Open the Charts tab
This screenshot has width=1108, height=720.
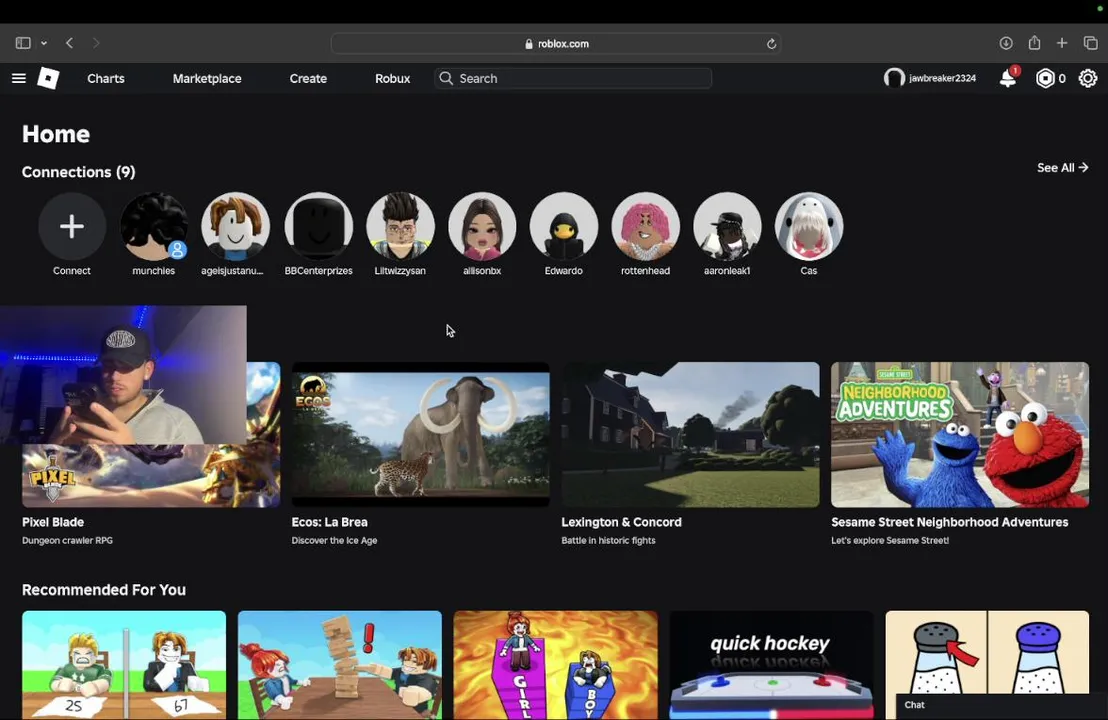[106, 78]
